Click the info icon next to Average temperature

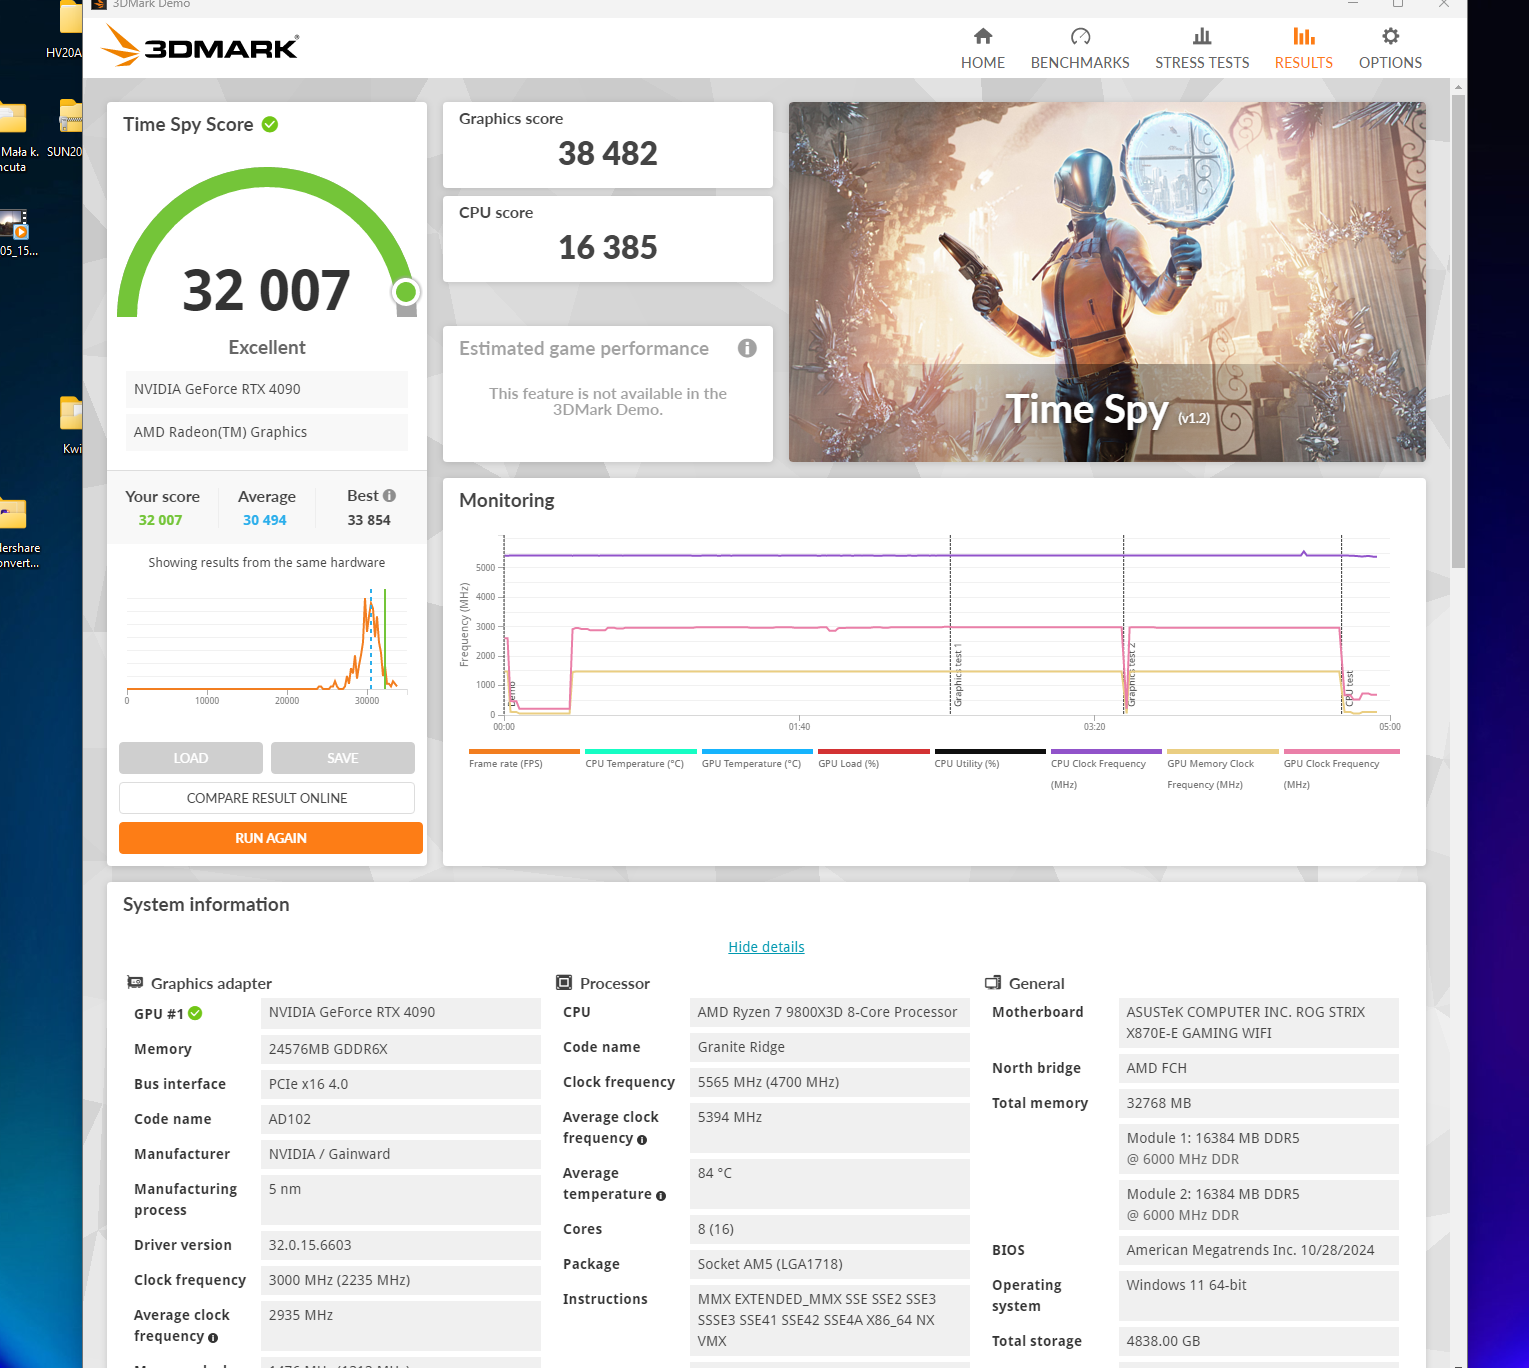click(x=661, y=1196)
